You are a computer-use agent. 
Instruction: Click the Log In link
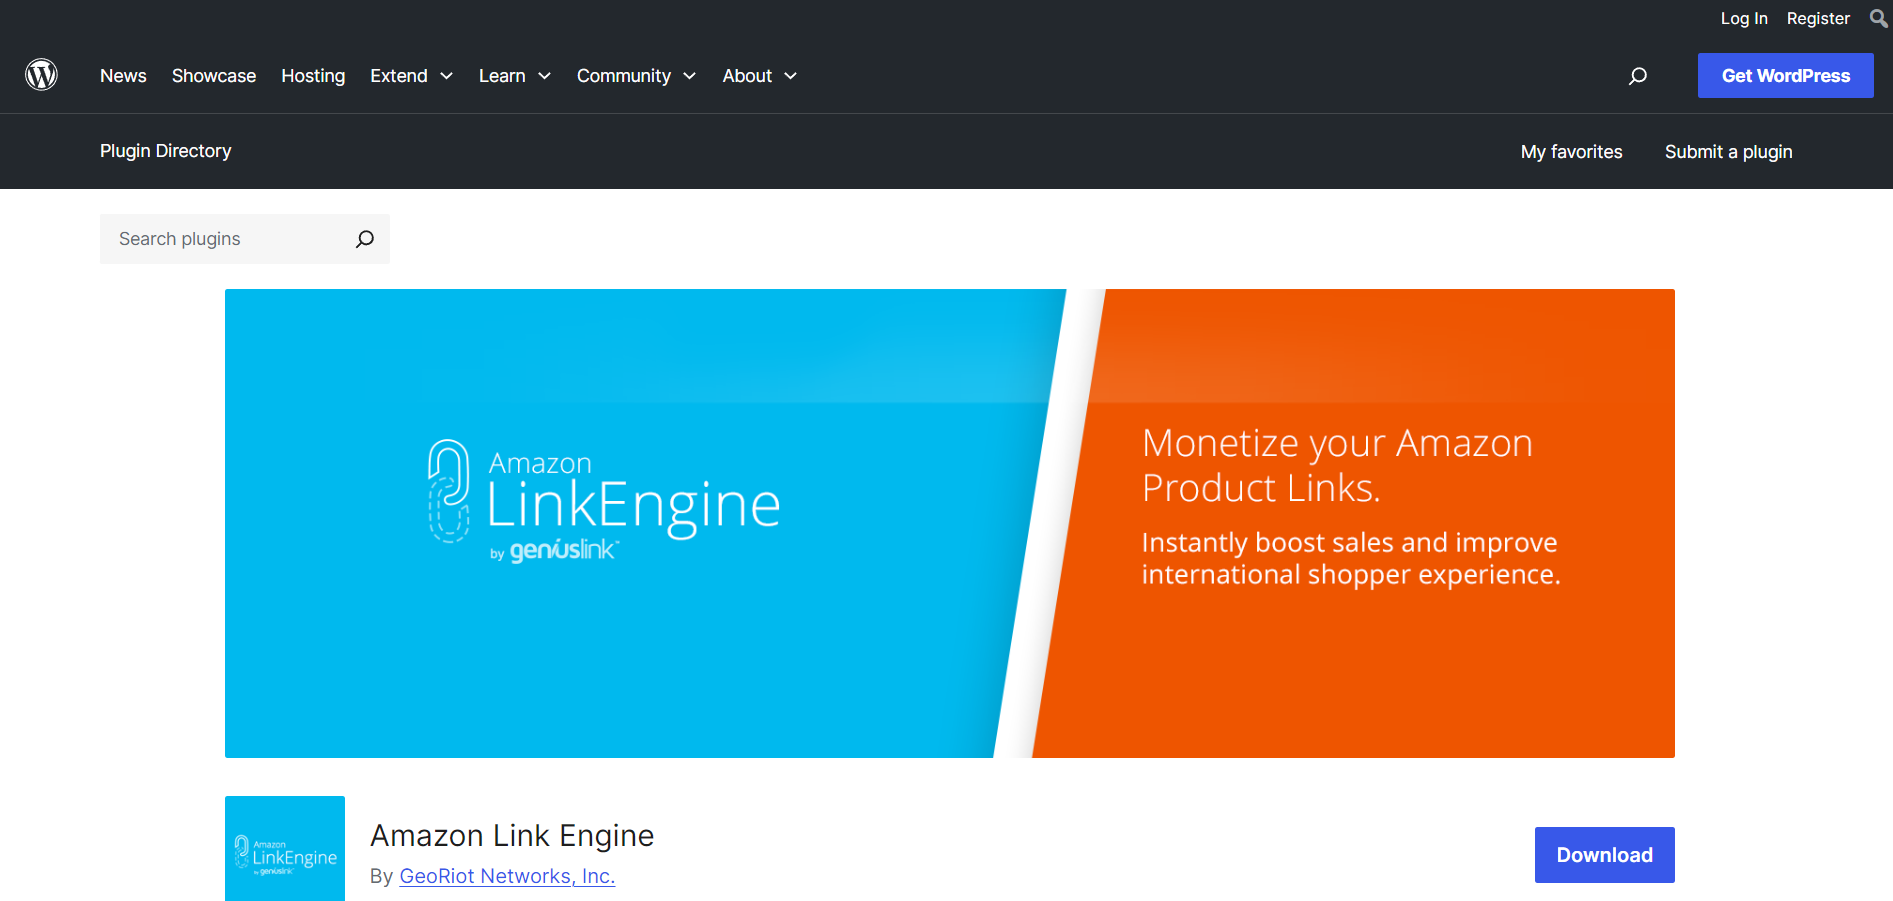pyautogui.click(x=1744, y=18)
